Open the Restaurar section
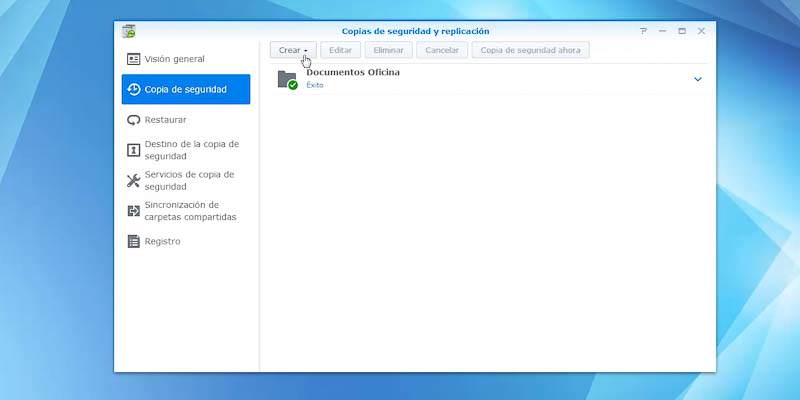Viewport: 800px width, 400px height. click(x=186, y=120)
